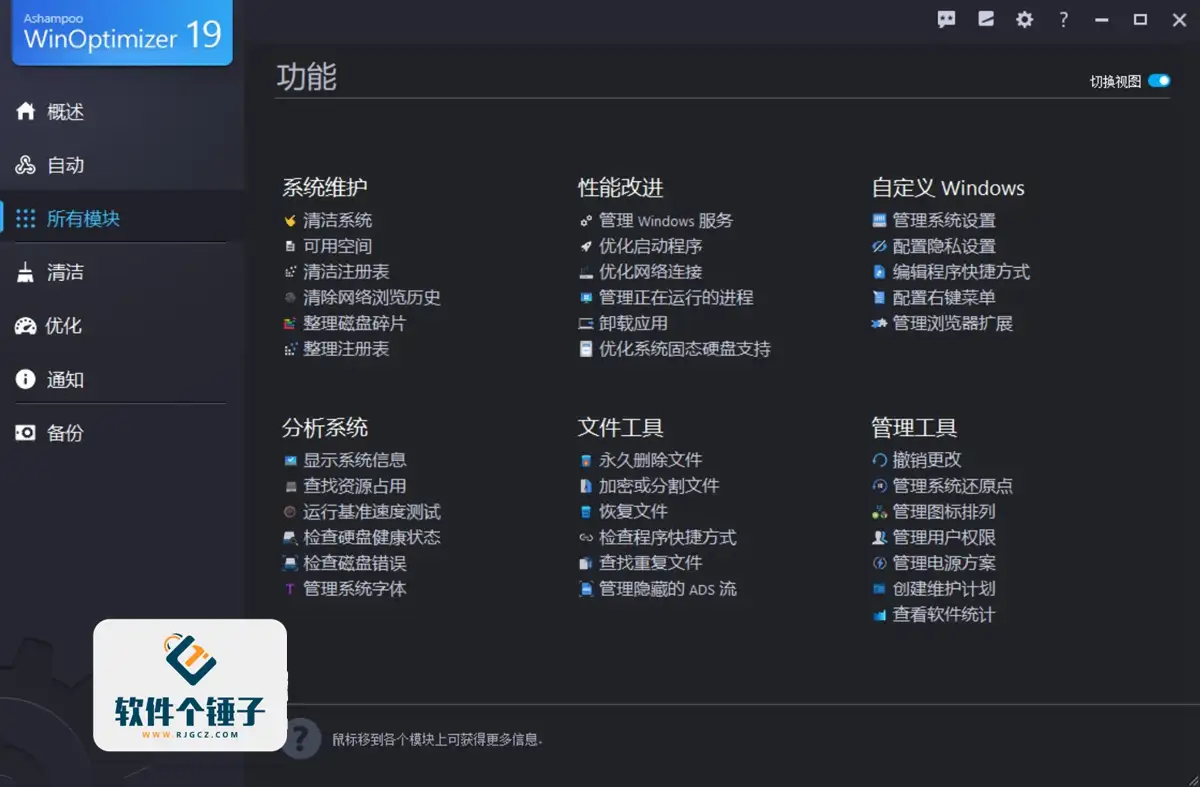Screen dimensions: 1200x787
Task: Open settings gear icon
Action: [x=1024, y=19]
